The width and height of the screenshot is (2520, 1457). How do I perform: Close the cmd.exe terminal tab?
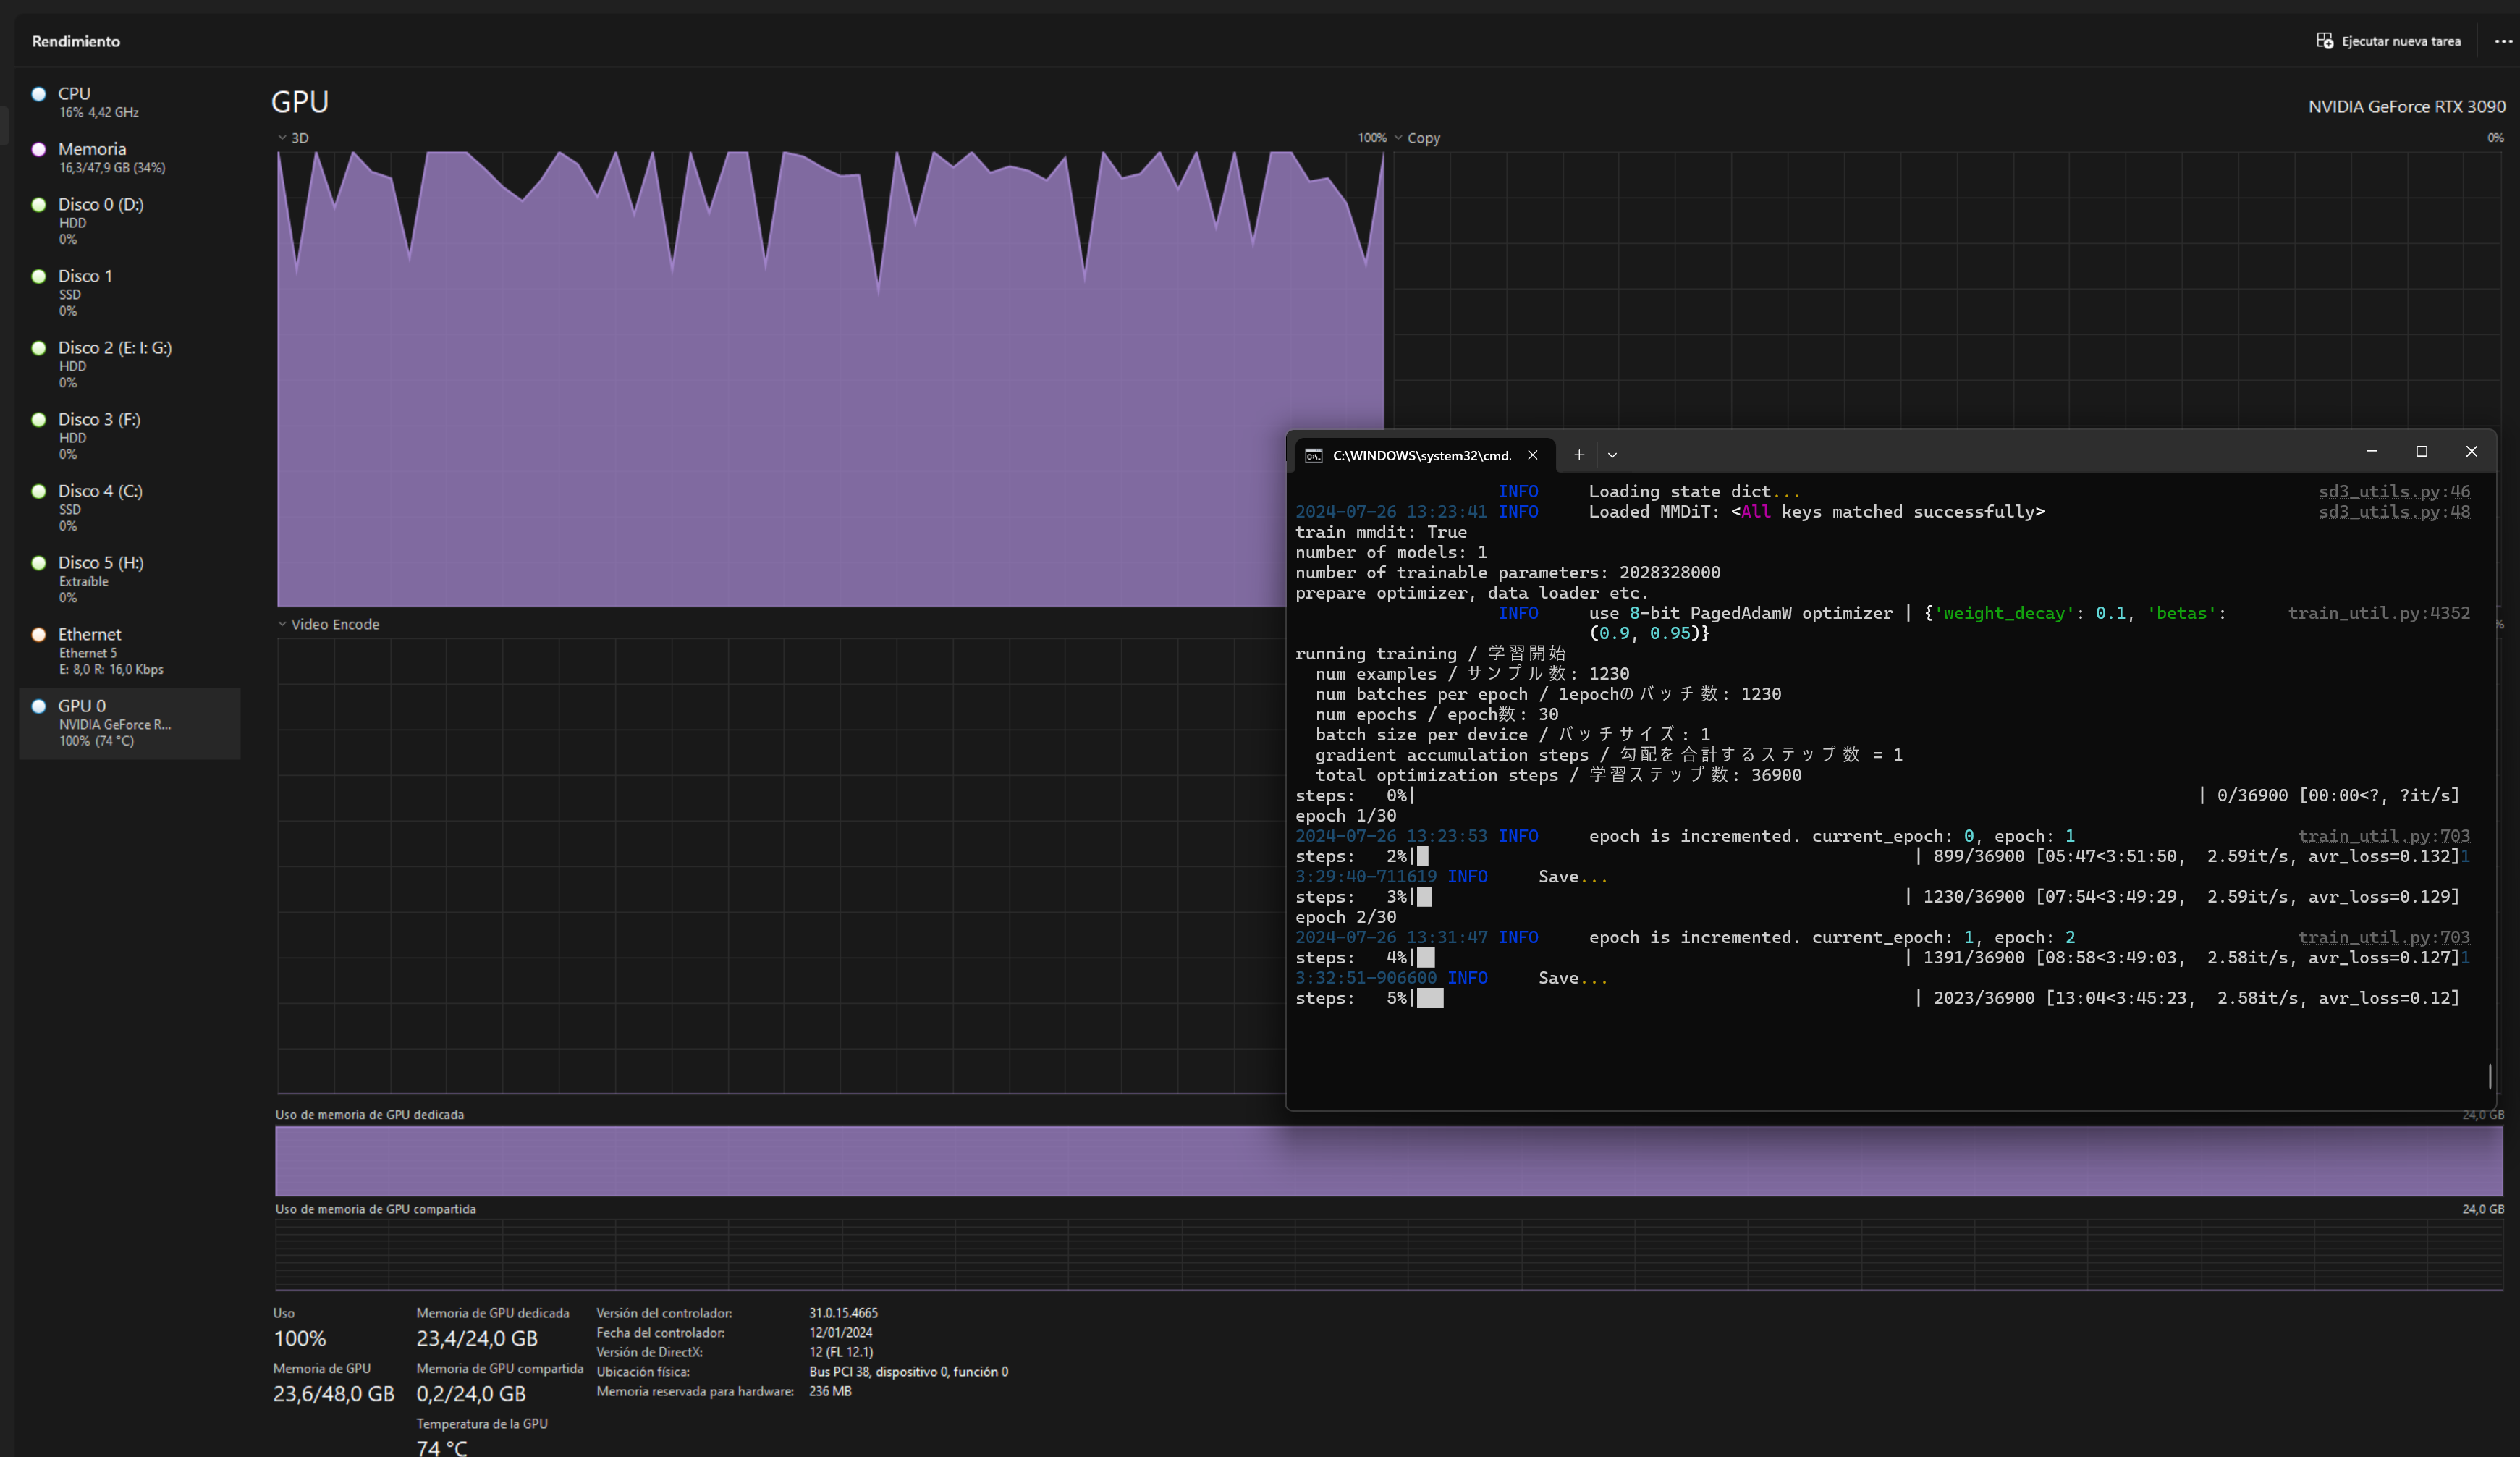1532,455
